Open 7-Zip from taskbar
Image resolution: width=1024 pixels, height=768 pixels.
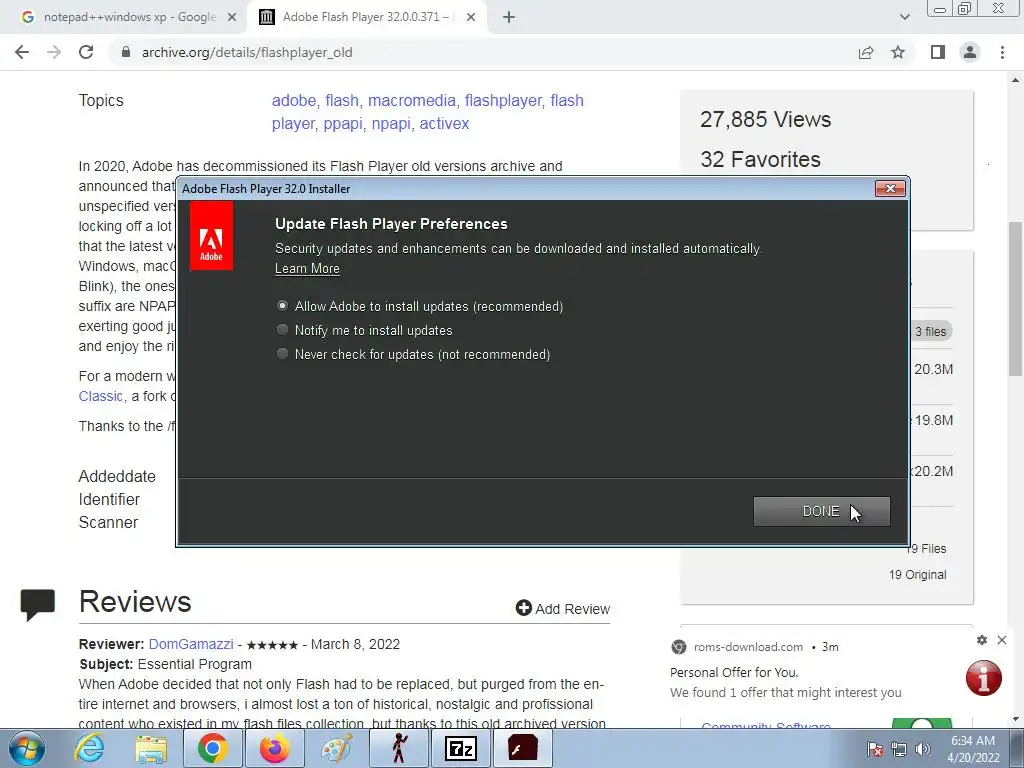(x=460, y=748)
